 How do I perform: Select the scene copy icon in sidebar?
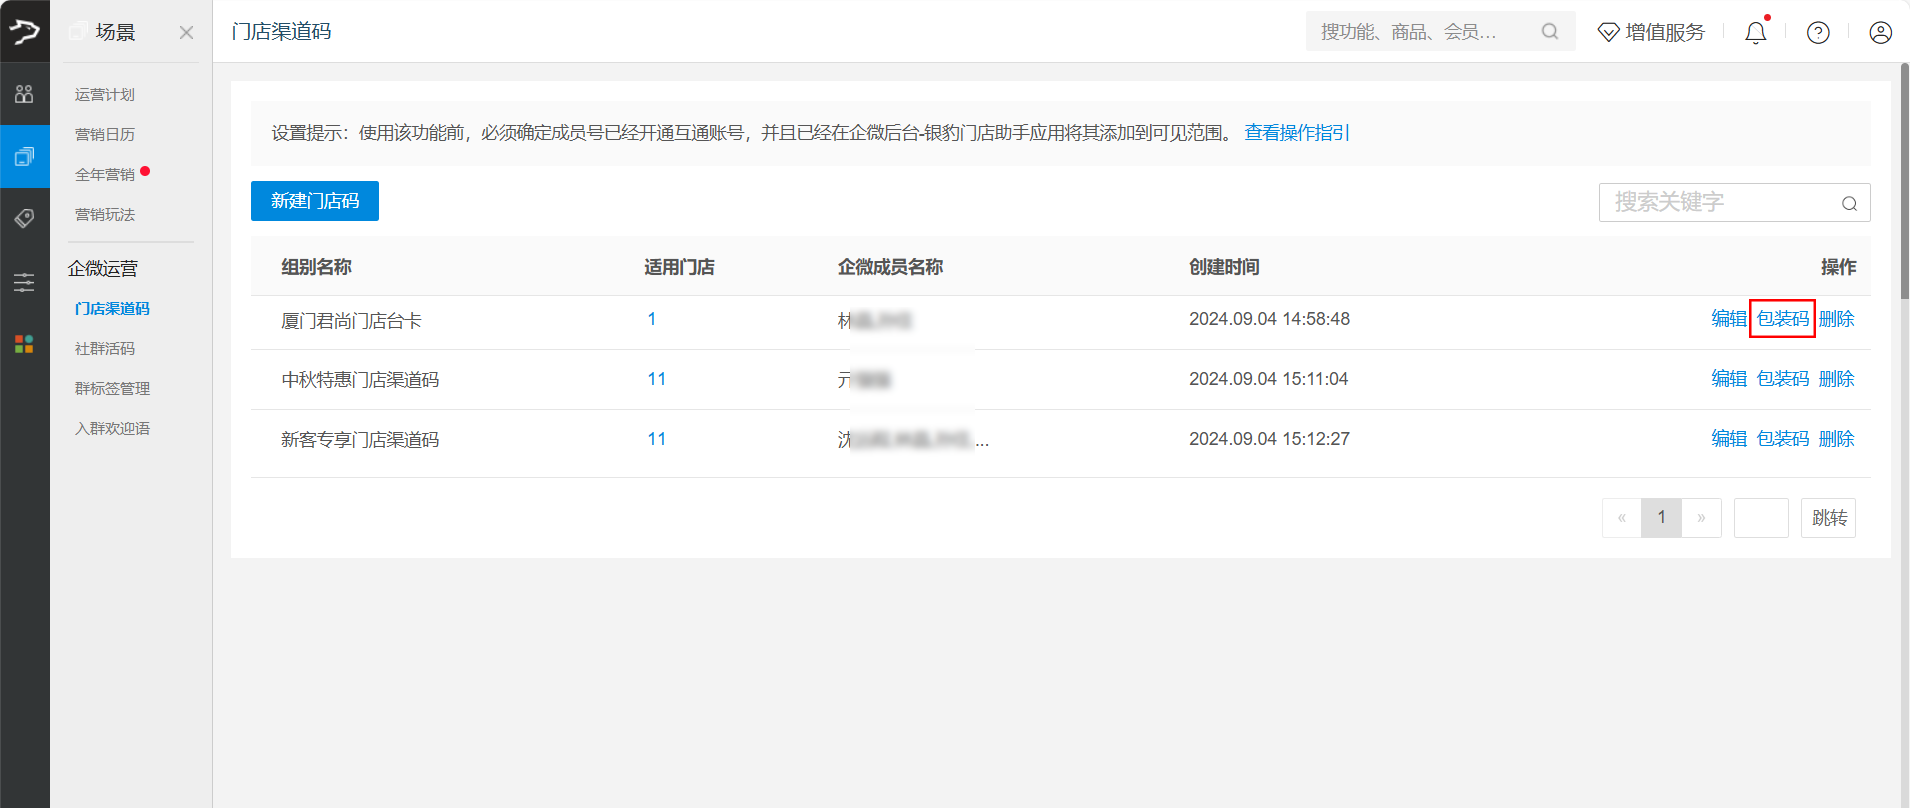[24, 157]
